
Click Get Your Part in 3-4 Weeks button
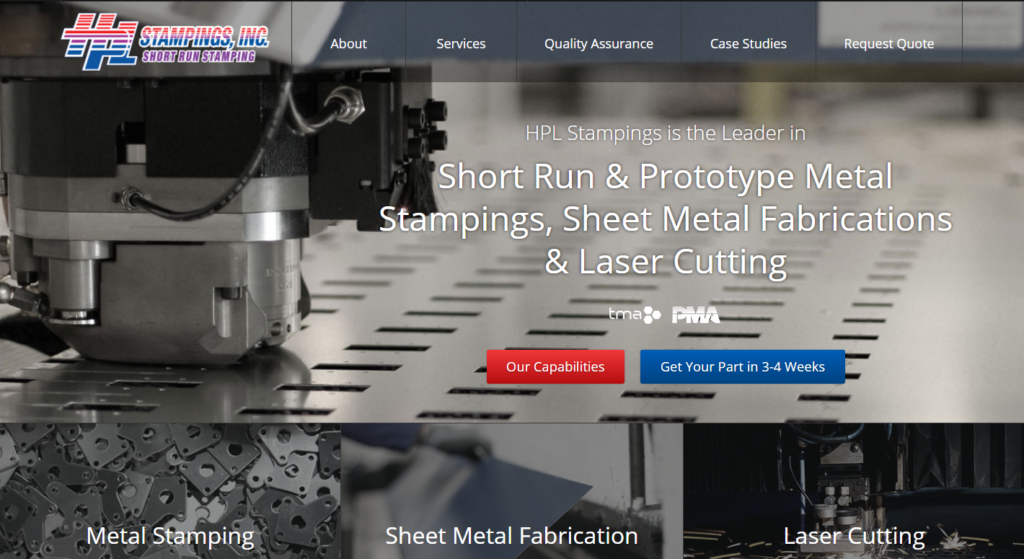[x=742, y=366]
